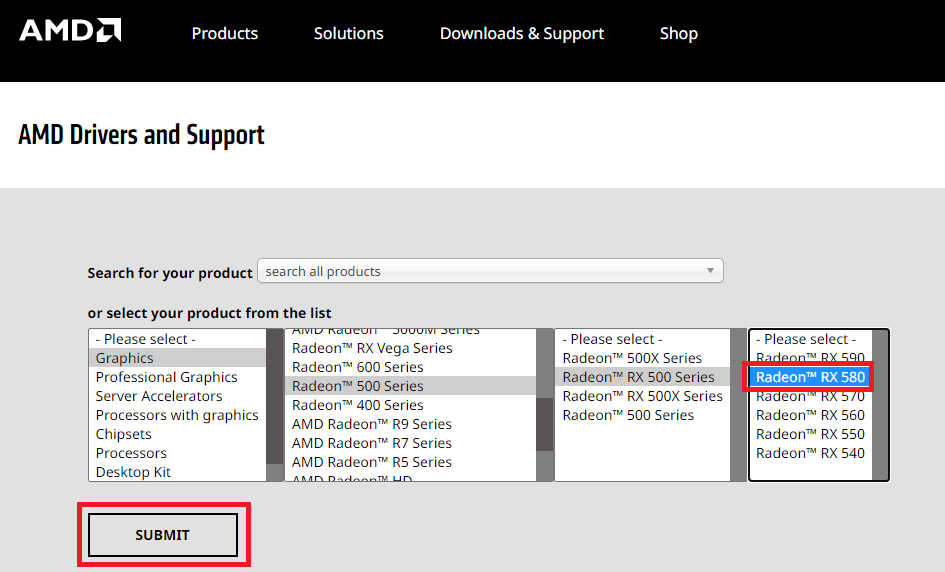Select Radeon RX 500 Series
945x572 pixels.
pyautogui.click(x=642, y=377)
